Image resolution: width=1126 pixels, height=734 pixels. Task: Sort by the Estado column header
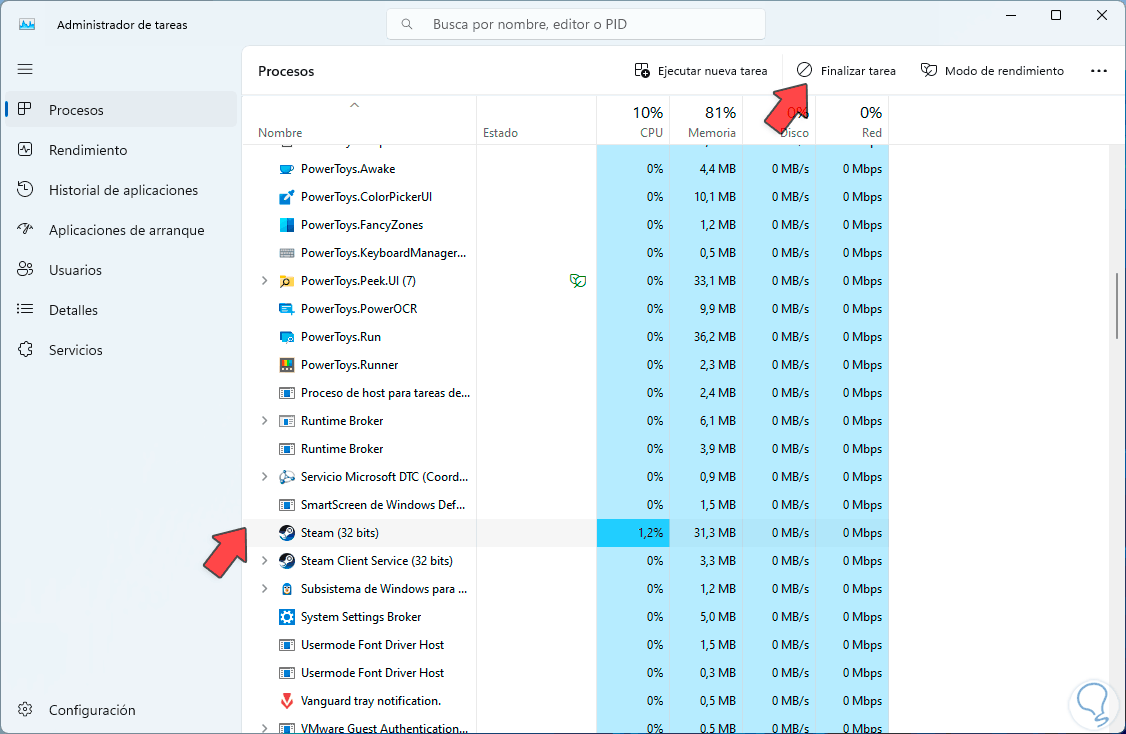point(536,120)
